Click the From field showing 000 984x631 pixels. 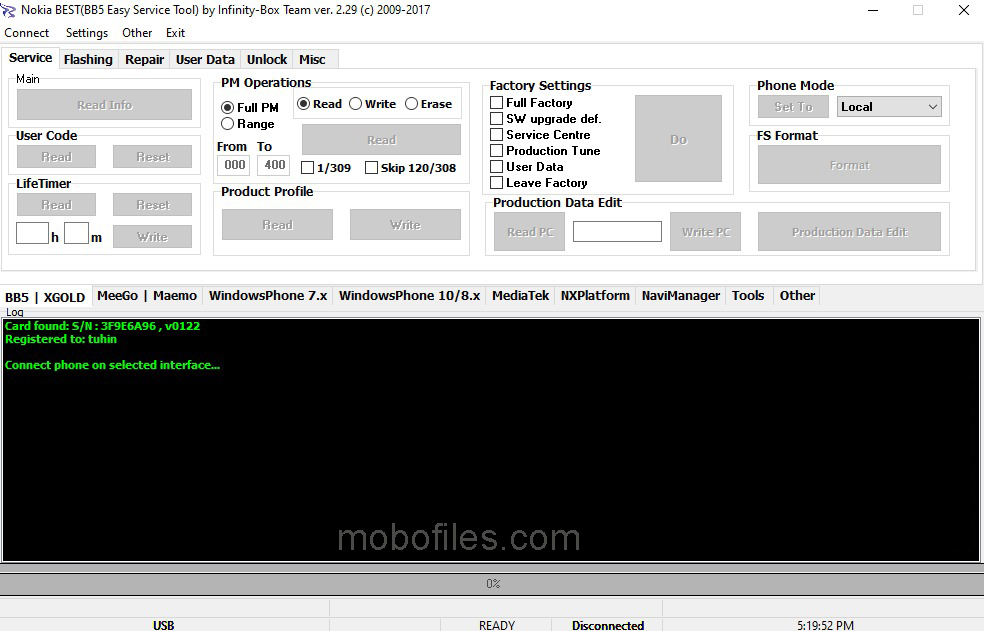coord(234,165)
